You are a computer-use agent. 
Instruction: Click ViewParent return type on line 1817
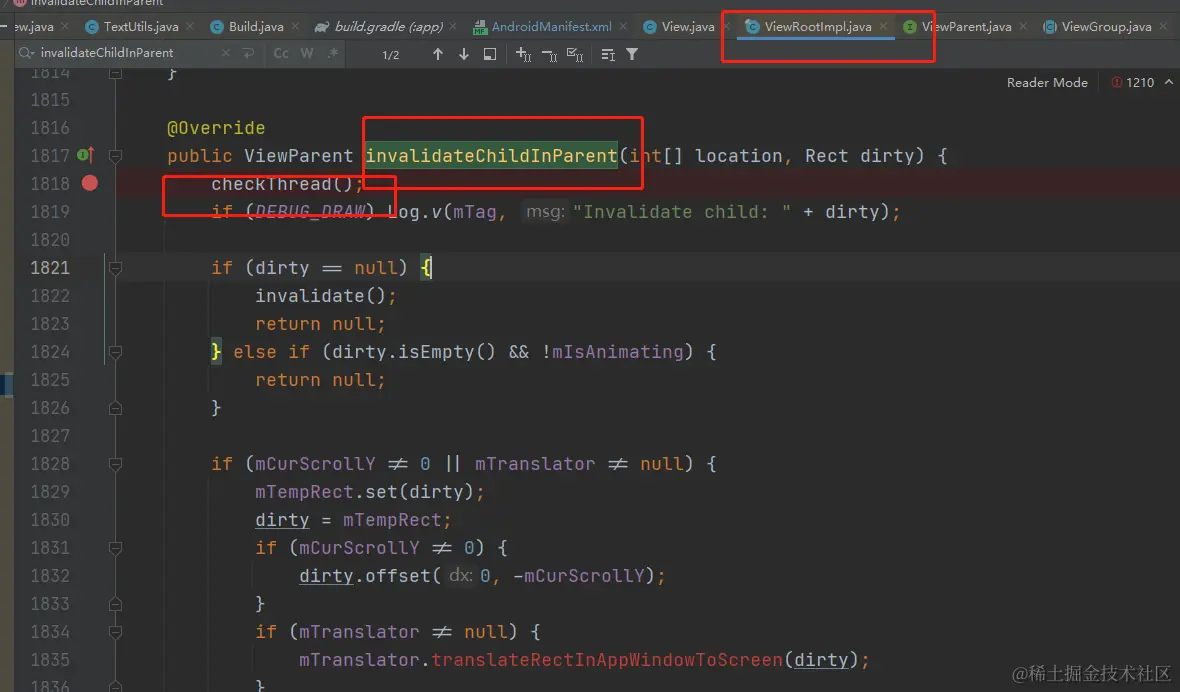(298, 156)
